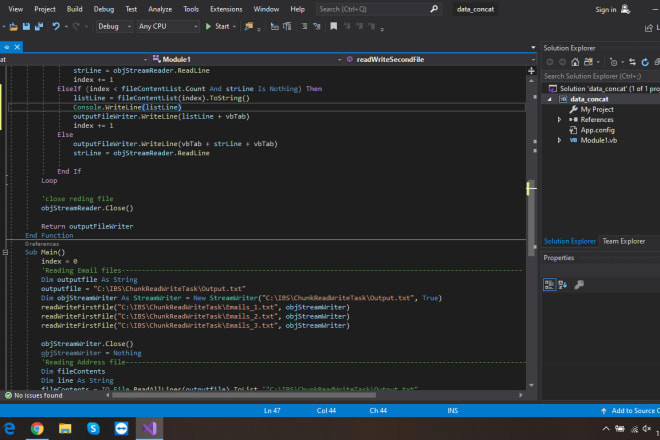
Task: Open the Window menu
Action: [x=266, y=9]
